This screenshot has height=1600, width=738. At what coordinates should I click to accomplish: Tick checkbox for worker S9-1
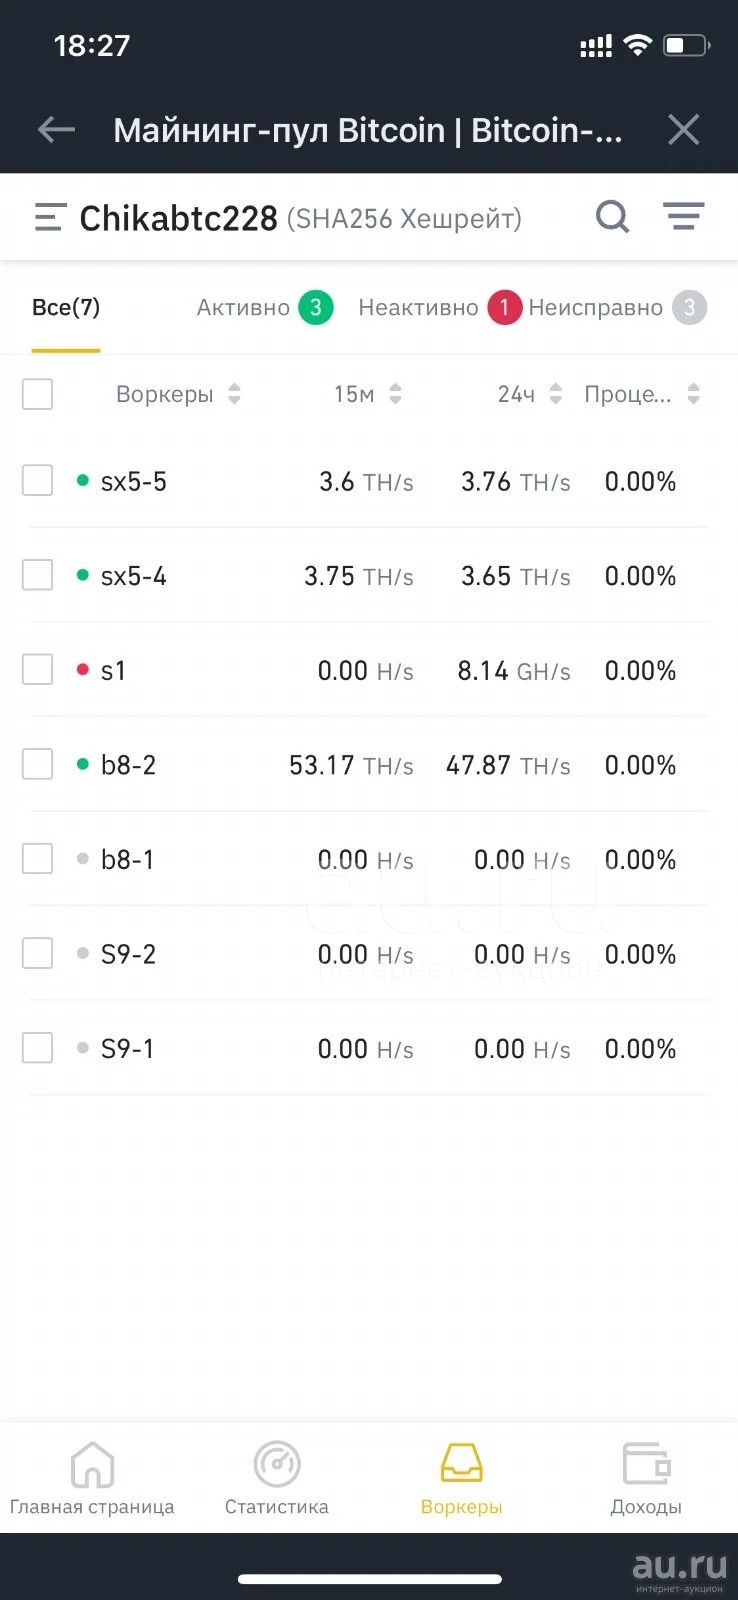pos(37,1048)
